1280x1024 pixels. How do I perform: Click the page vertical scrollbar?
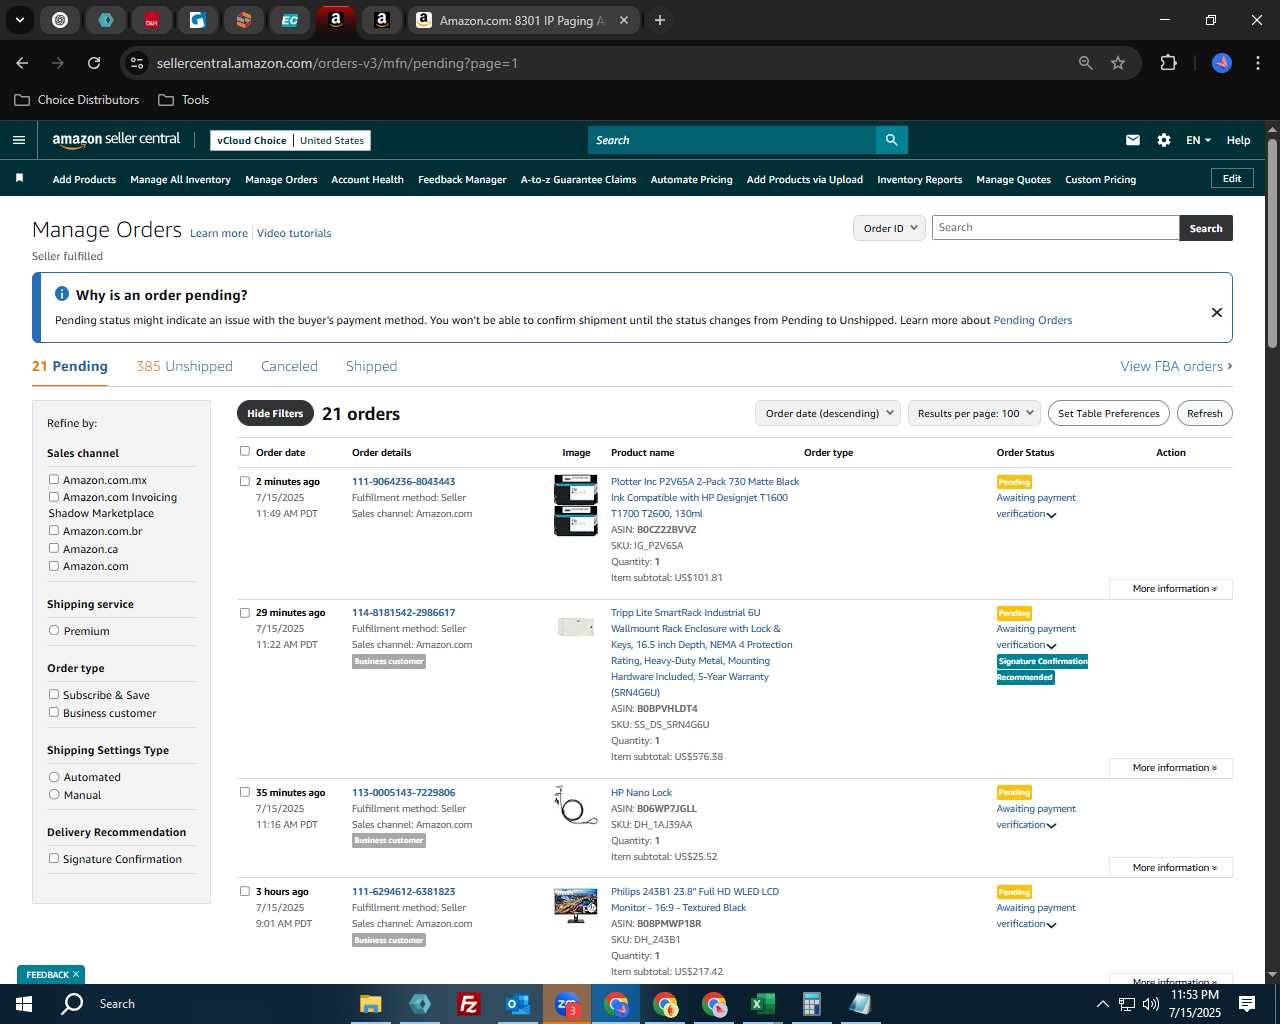click(1272, 245)
